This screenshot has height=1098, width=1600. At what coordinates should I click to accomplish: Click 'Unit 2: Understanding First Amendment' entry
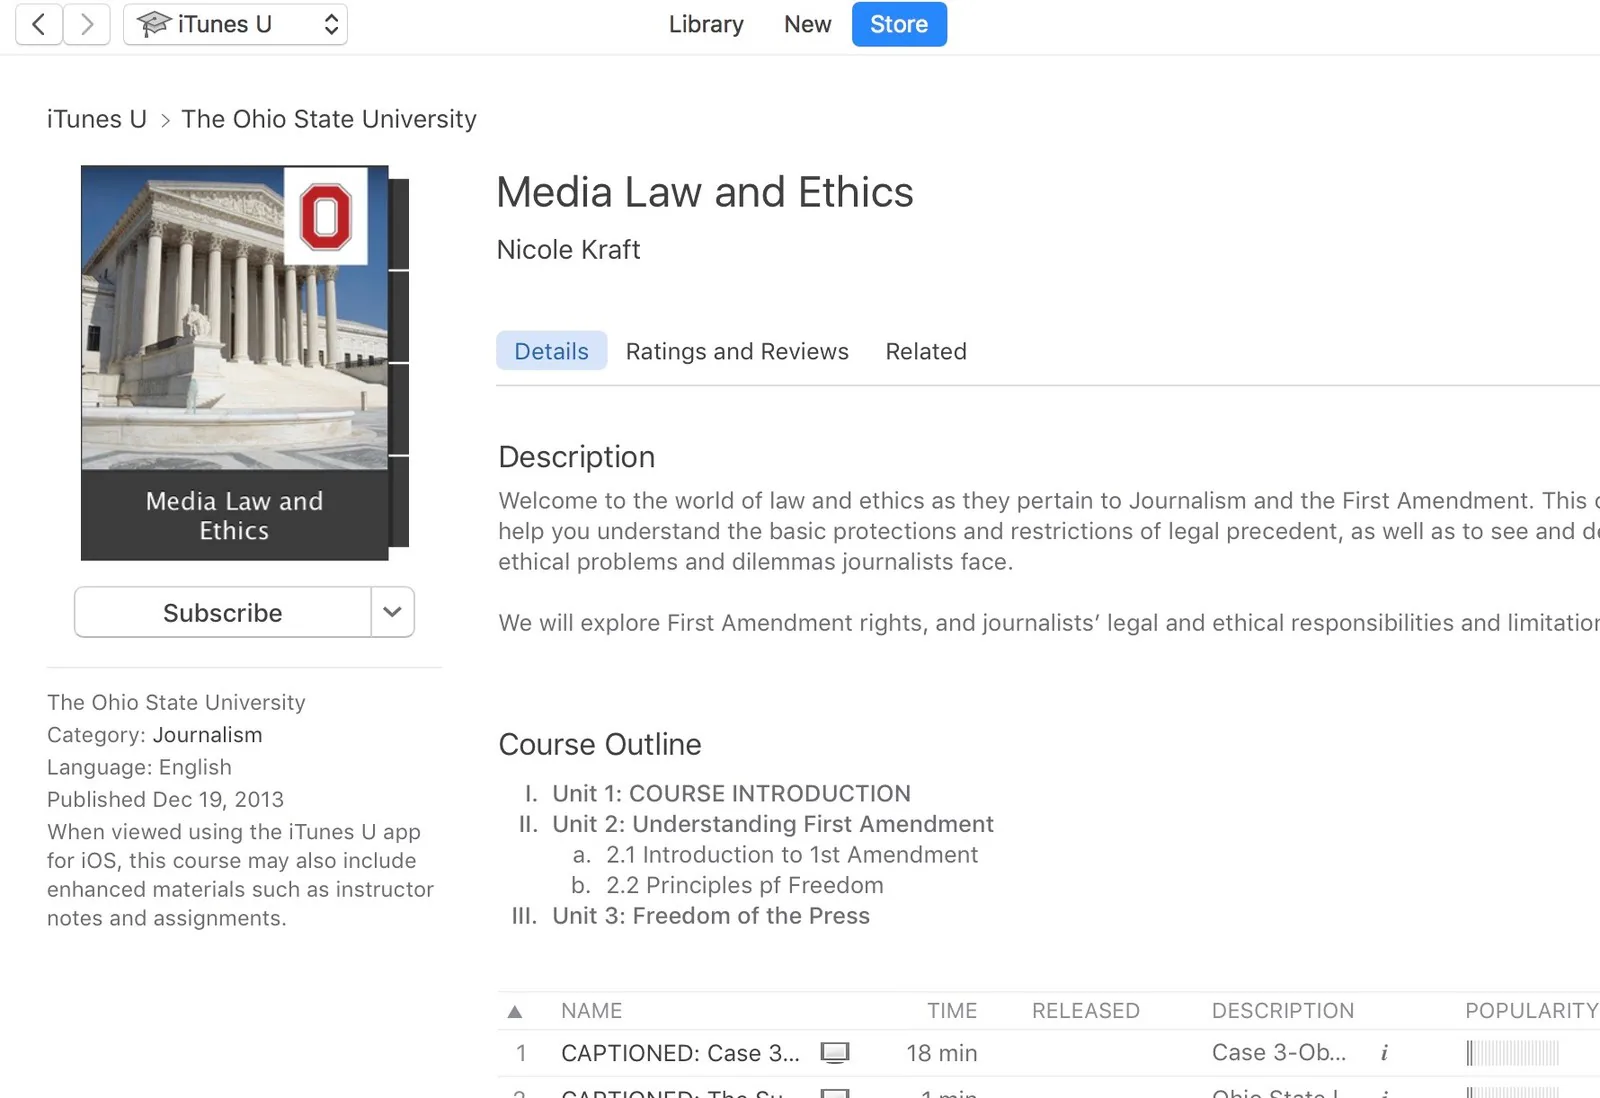pyautogui.click(x=773, y=824)
